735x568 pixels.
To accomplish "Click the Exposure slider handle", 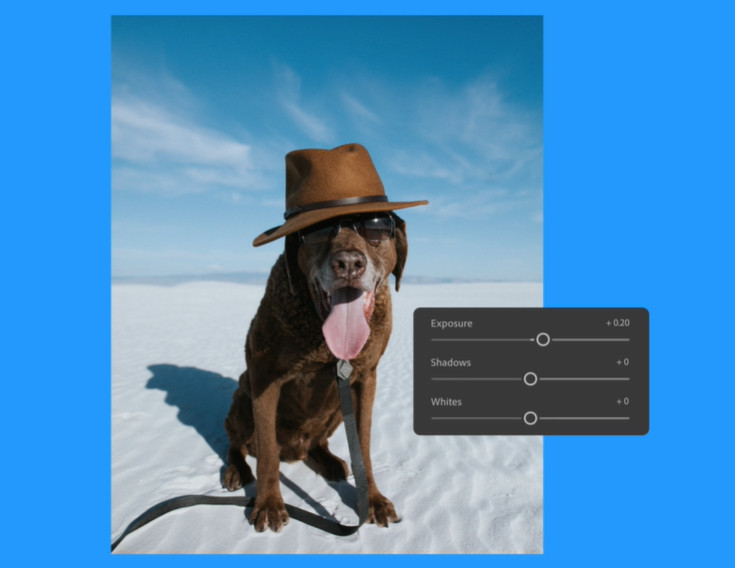I will (x=543, y=339).
